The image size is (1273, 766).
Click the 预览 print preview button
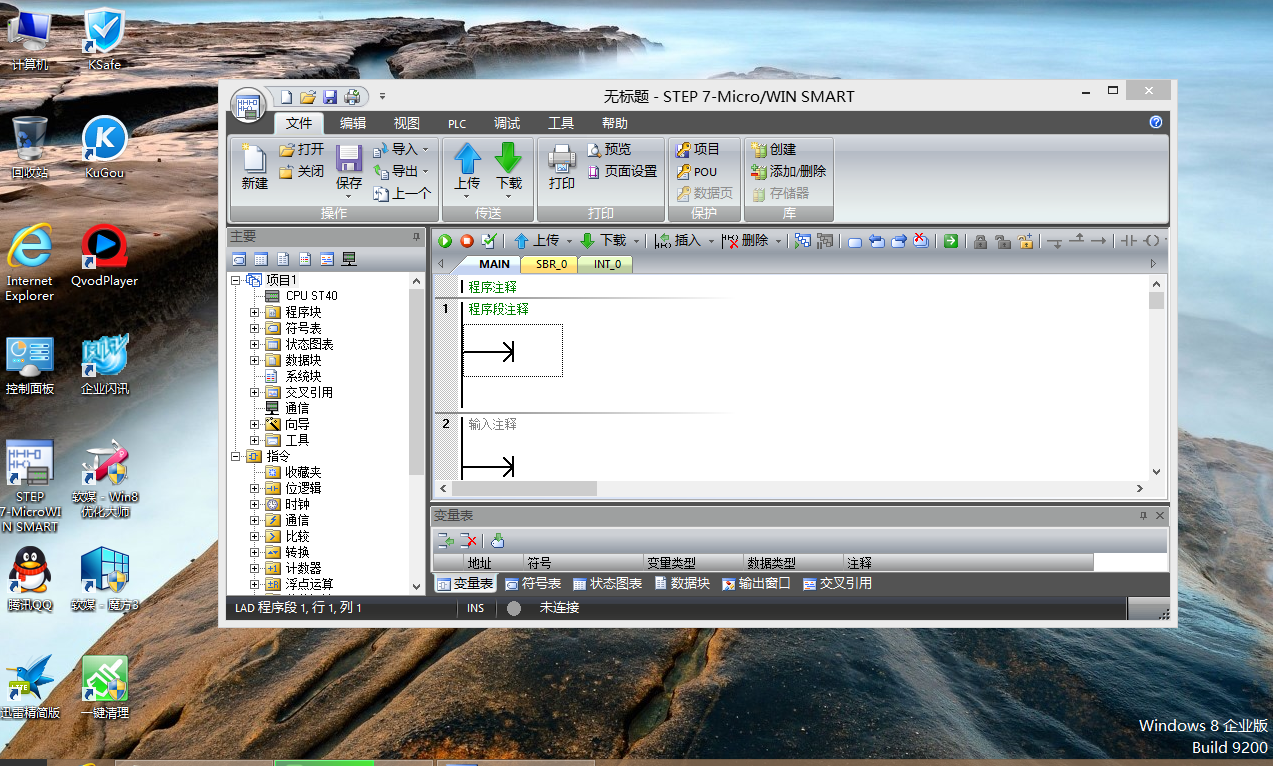point(609,149)
